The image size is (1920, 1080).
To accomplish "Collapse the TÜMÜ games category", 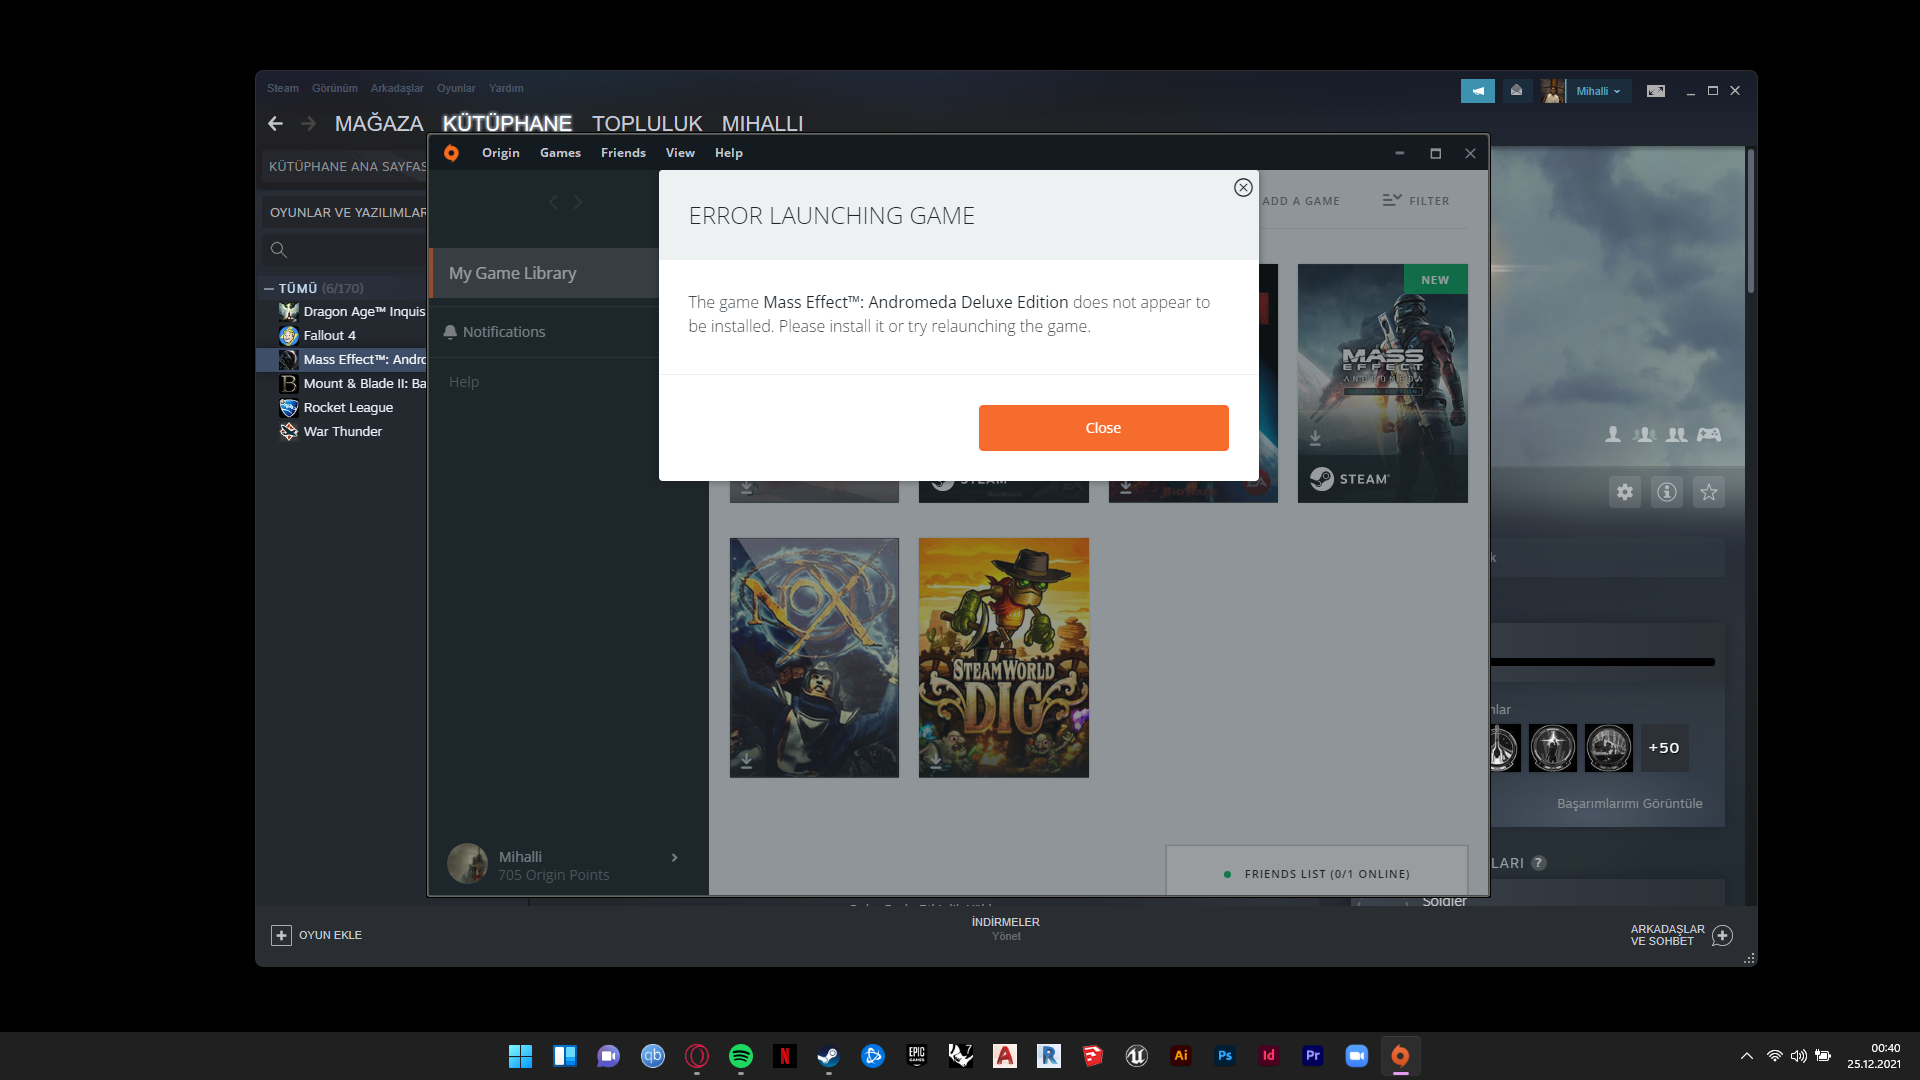I will [269, 288].
